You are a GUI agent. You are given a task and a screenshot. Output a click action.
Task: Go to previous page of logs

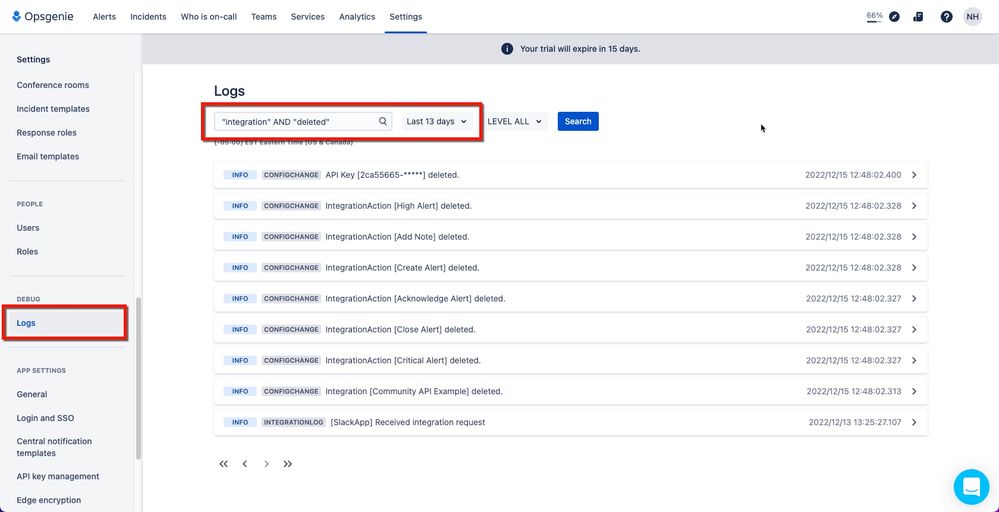click(x=245, y=464)
